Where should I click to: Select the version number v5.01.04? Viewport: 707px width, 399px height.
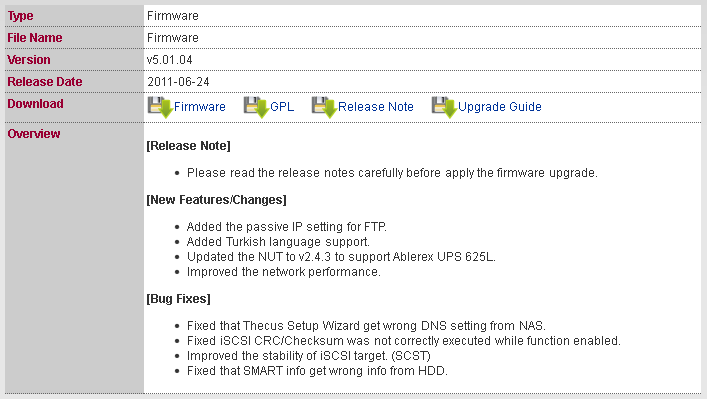click(170, 60)
